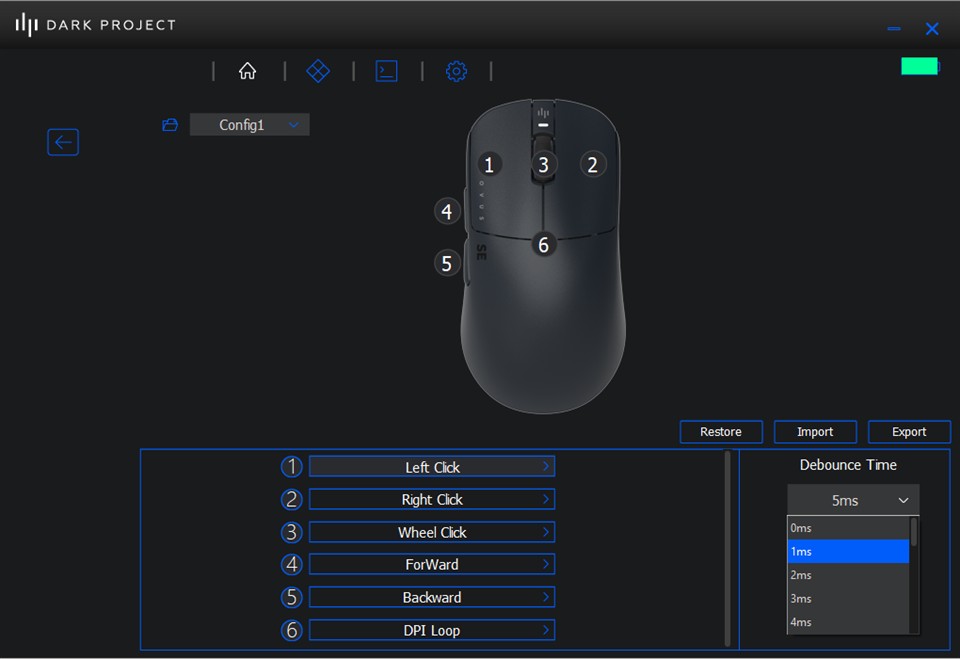Click the Restore button
This screenshot has width=960, height=659.
(720, 432)
